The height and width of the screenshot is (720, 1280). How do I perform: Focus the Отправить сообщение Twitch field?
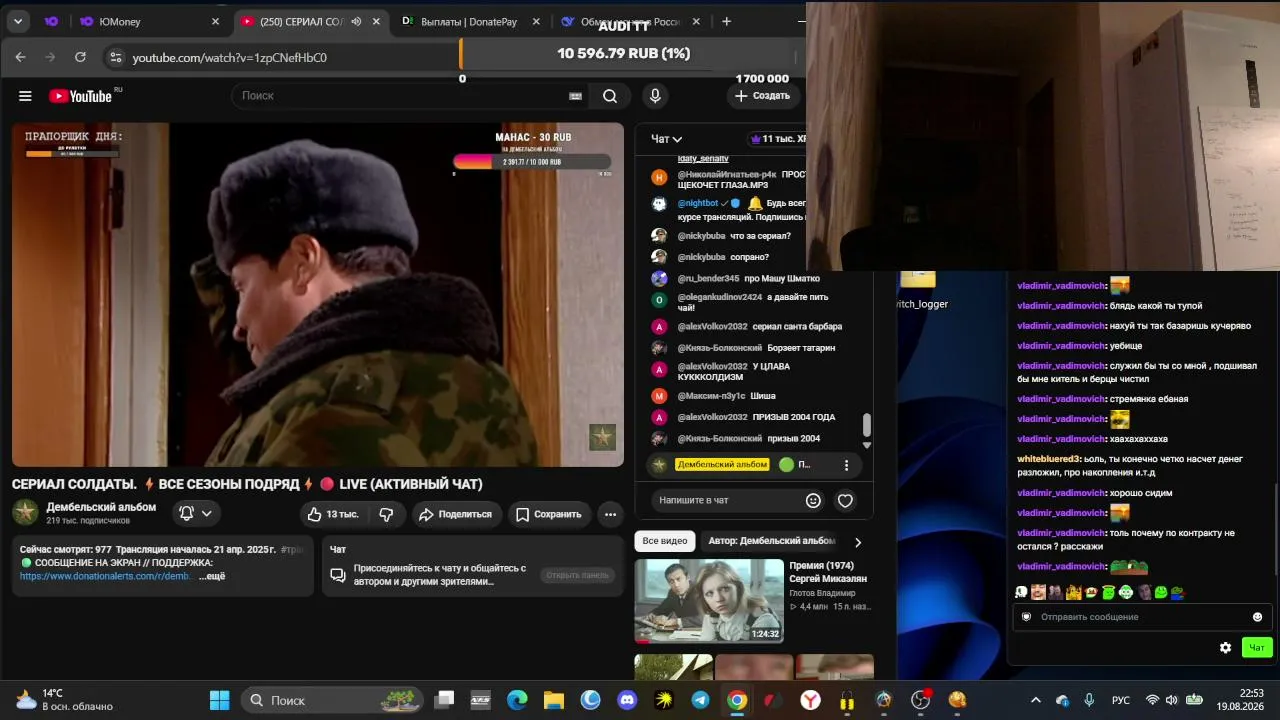[x=1140, y=617]
